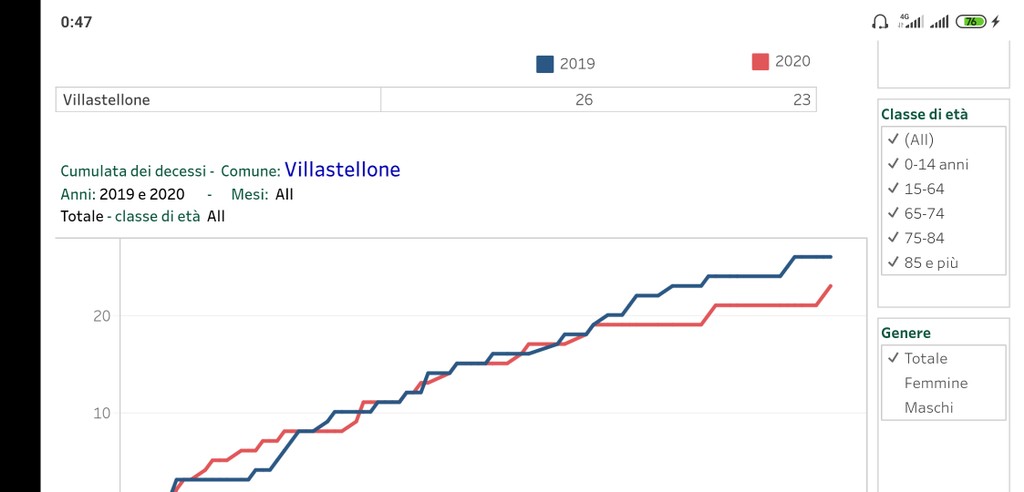Image resolution: width=1024 pixels, height=492 pixels.
Task: Tap the headphones icon in status bar
Action: [880, 22]
